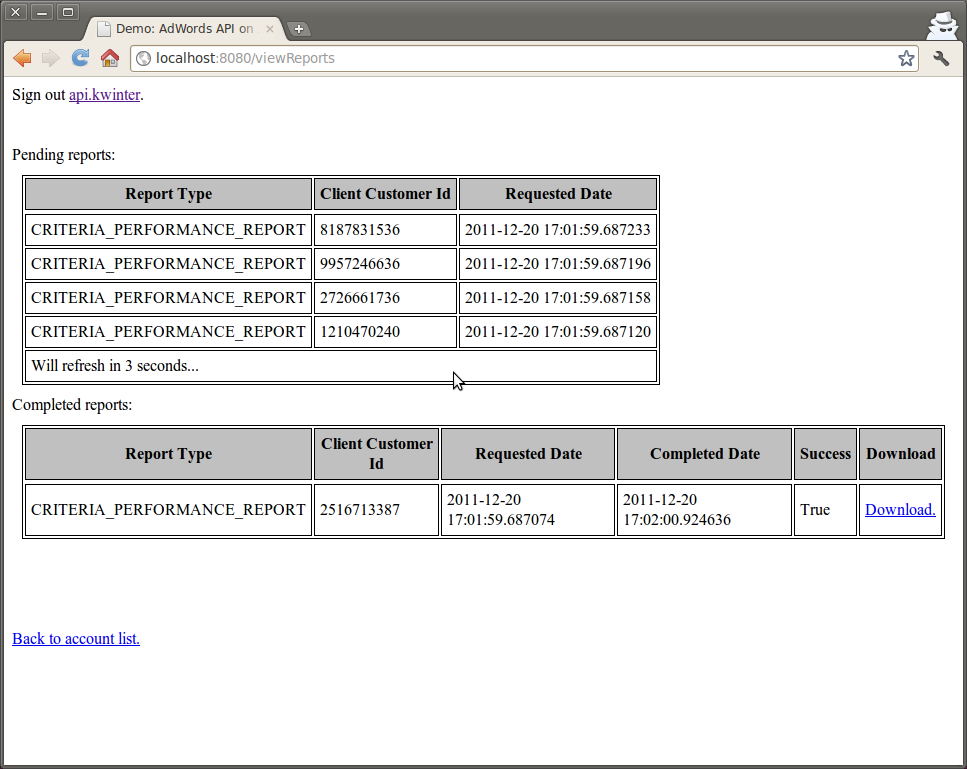
Task: Click the incognito spy icon
Action: [x=942, y=25]
